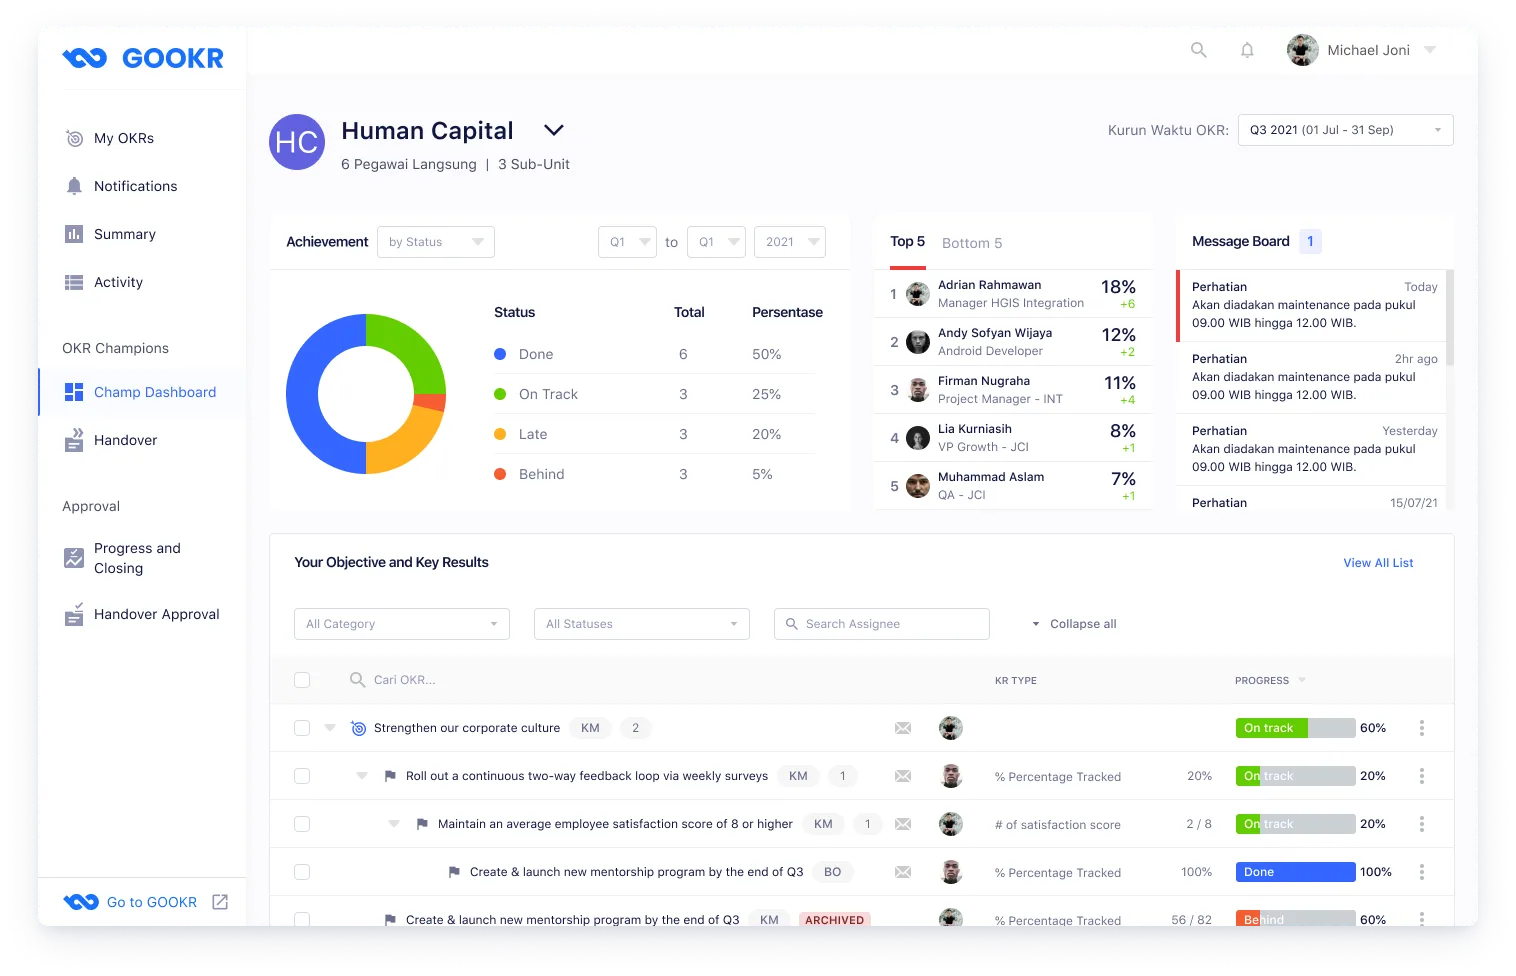Check the select-all box in the OKR table header
The image size is (1516, 976).
point(302,679)
